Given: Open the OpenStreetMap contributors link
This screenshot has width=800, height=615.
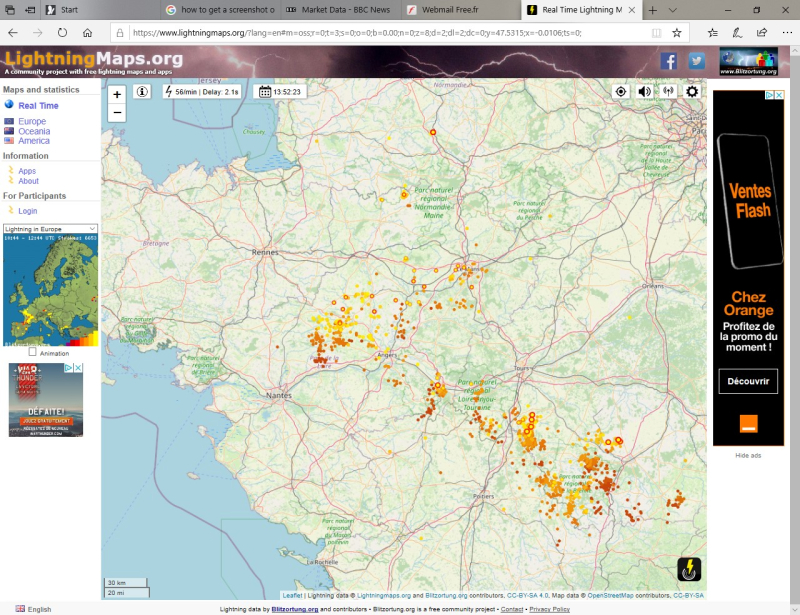Looking at the screenshot, I should pos(610,596).
